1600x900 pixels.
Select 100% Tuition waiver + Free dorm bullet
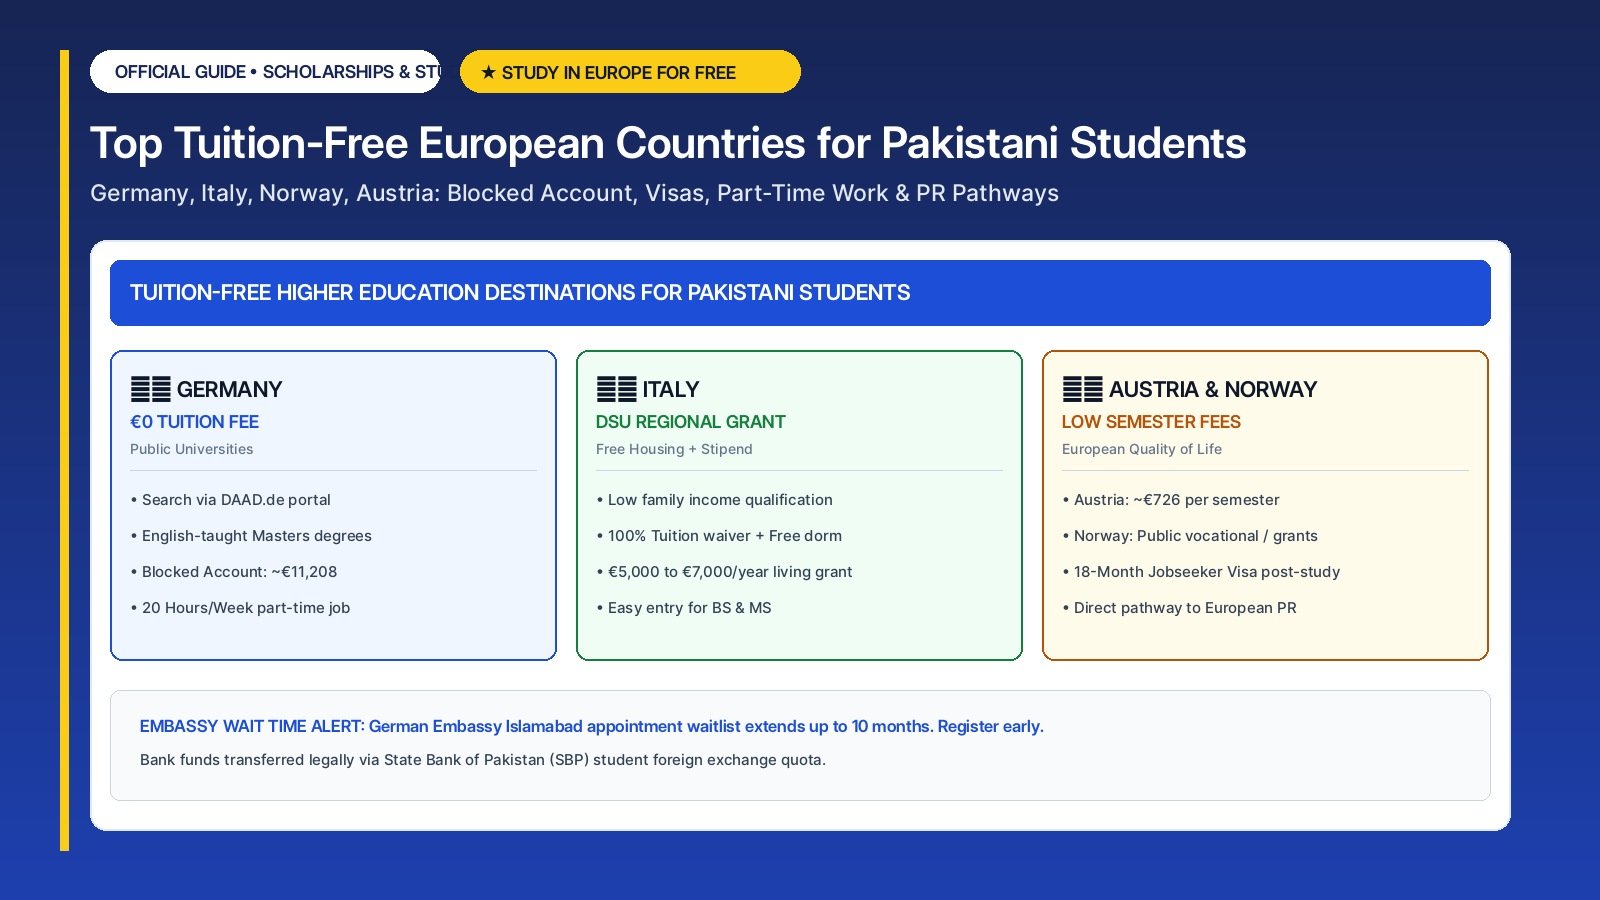(719, 536)
